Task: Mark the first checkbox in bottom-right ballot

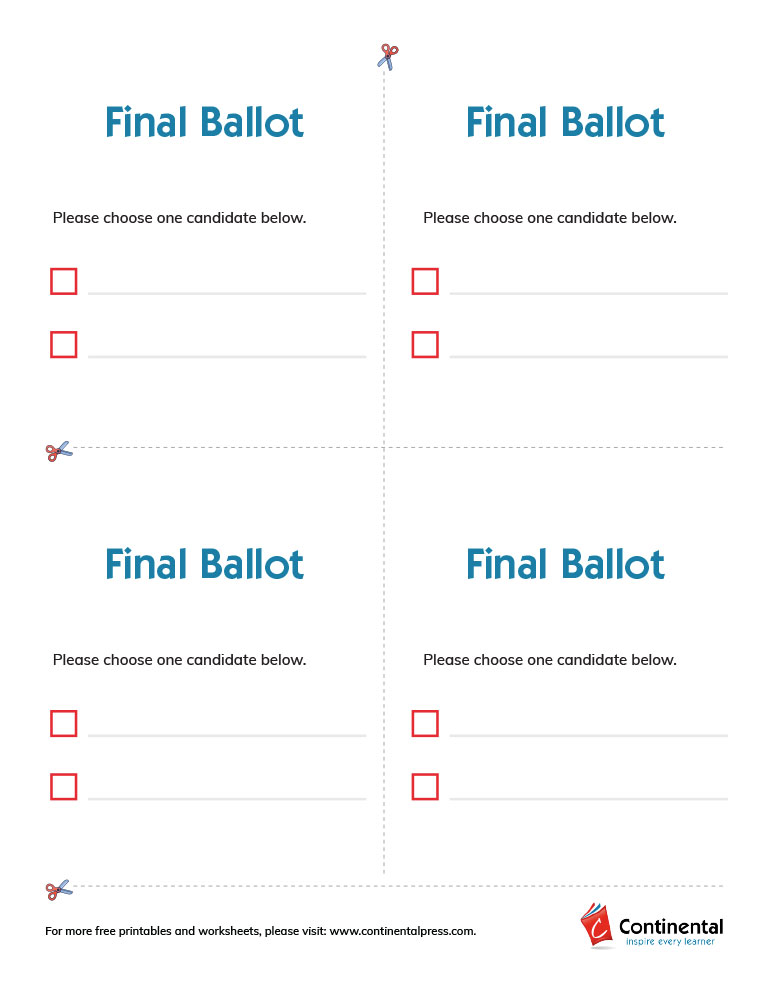Action: click(425, 724)
